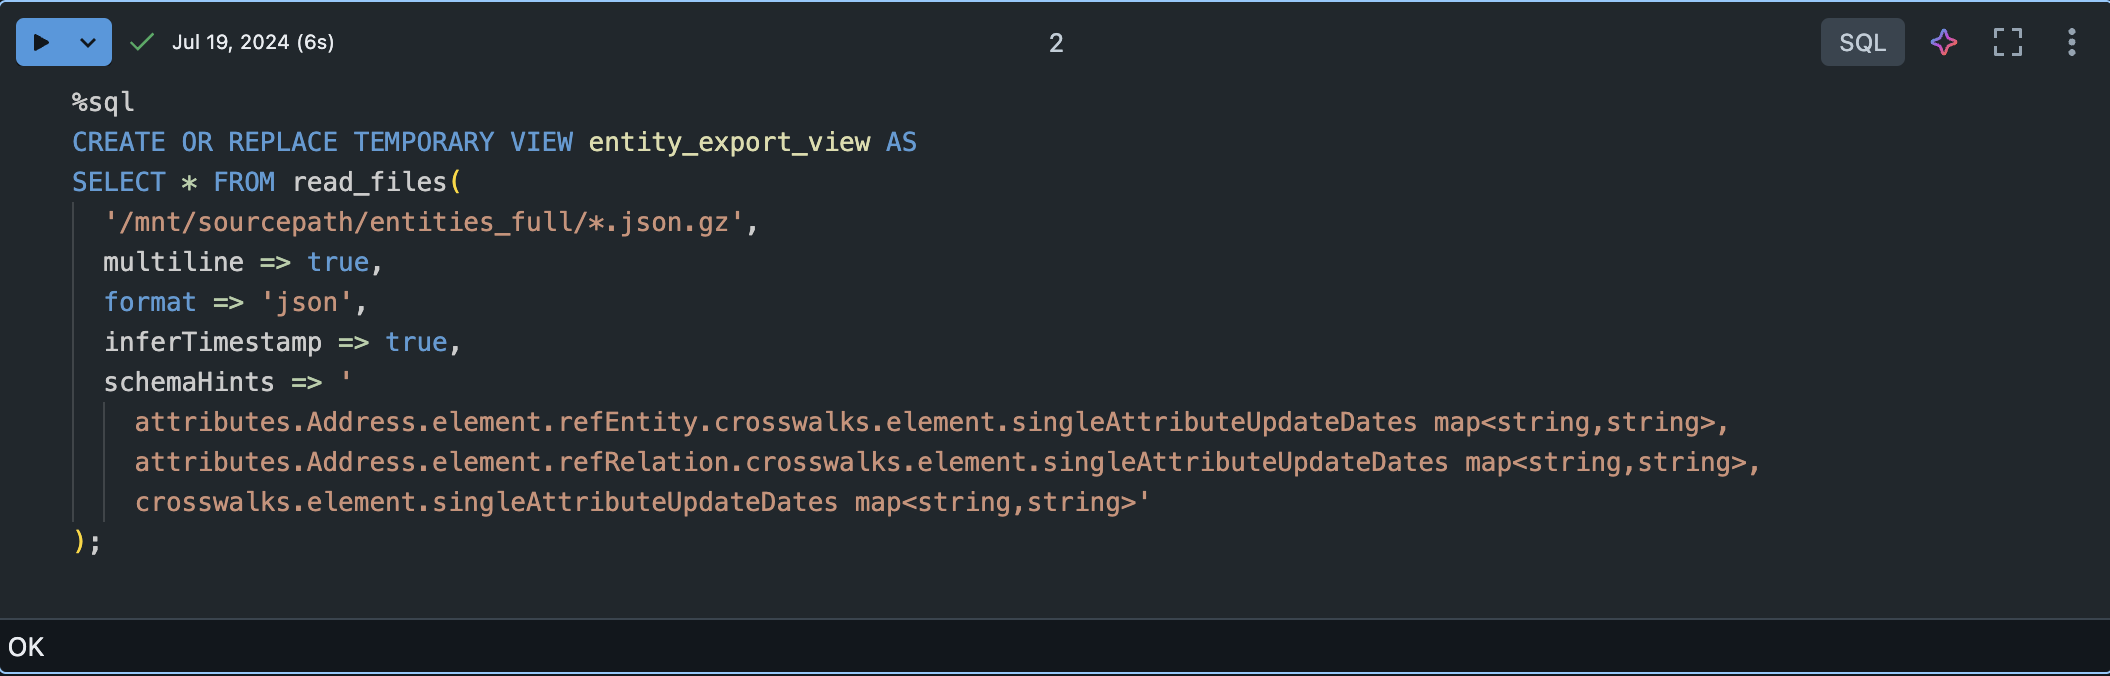This screenshot has height=676, width=2110.
Task: Click cell number 2 label
Action: pos(1056,43)
